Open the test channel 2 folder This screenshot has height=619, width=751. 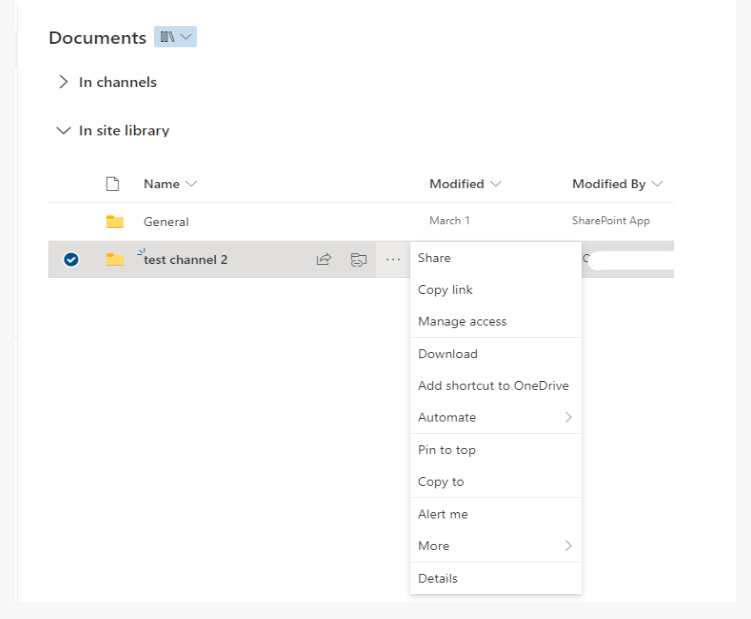click(x=185, y=260)
